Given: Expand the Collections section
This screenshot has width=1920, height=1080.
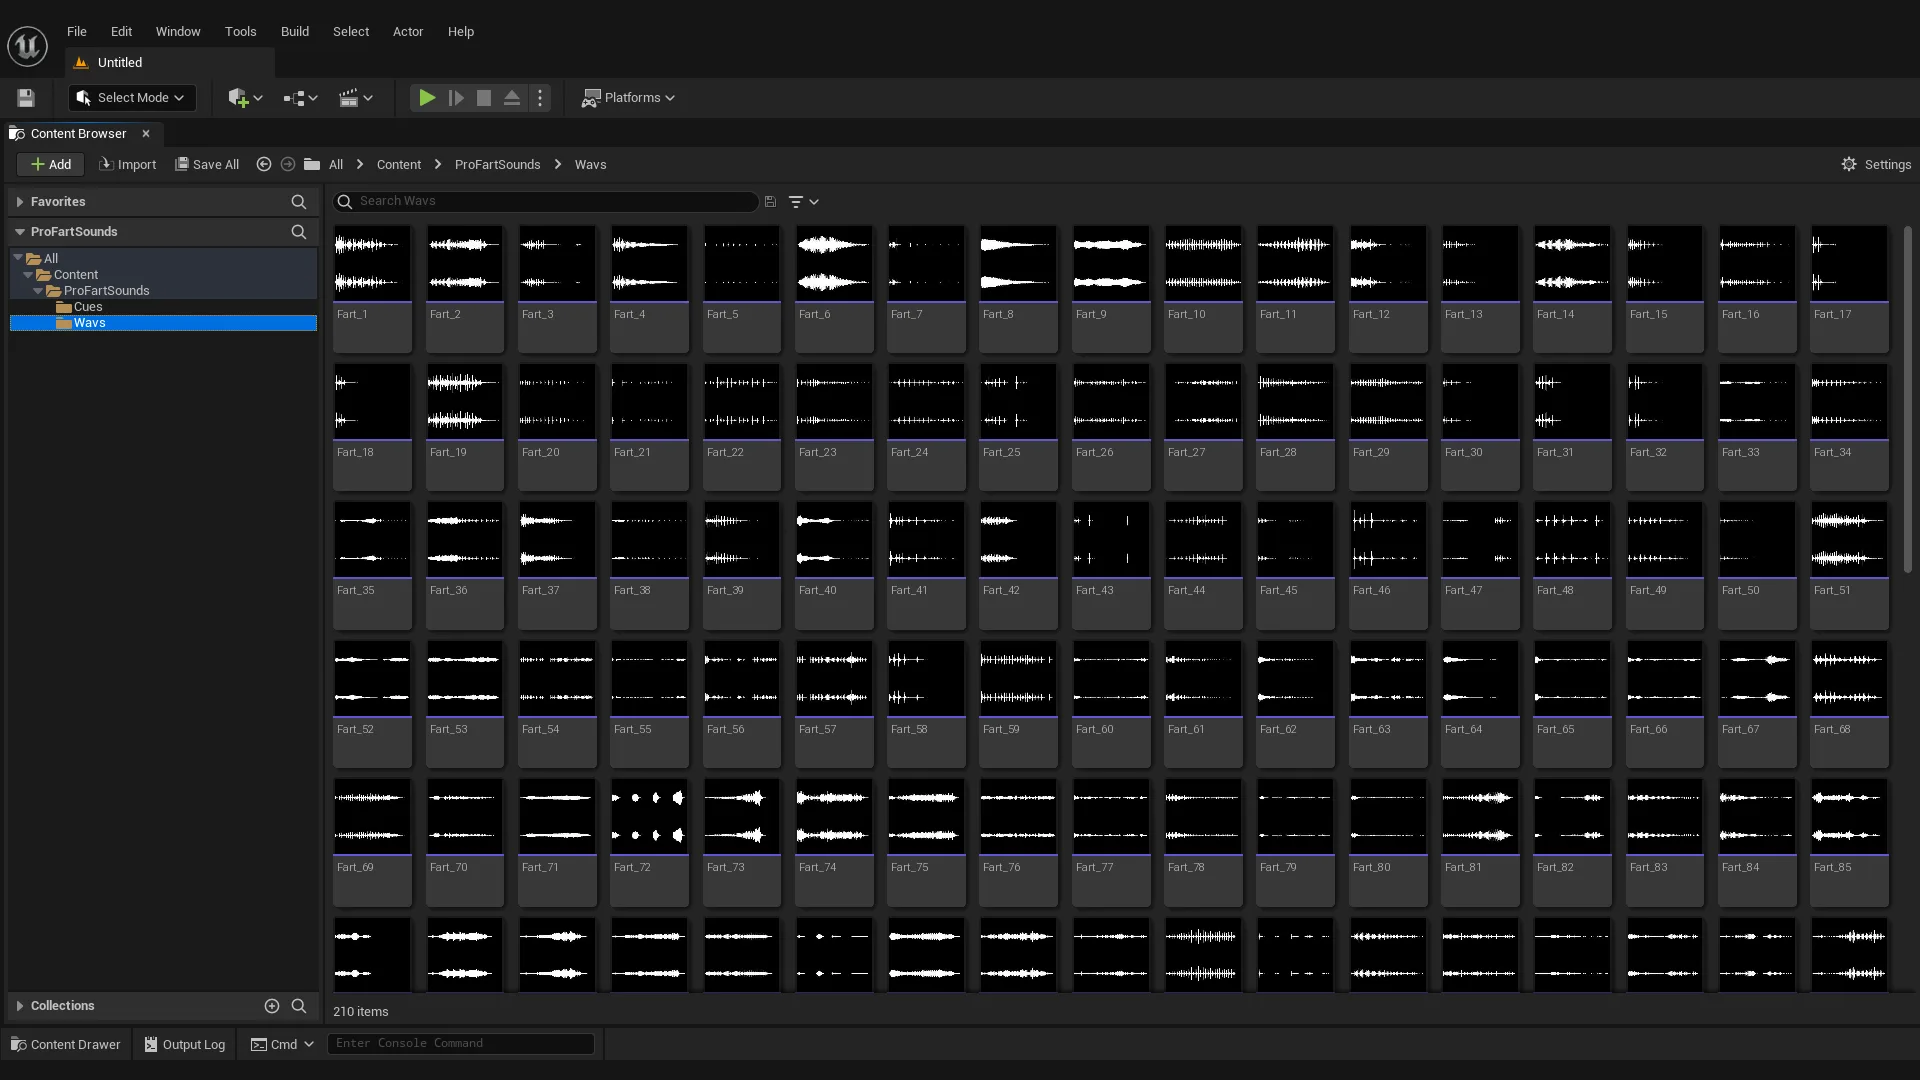Looking at the screenshot, I should coord(18,1005).
